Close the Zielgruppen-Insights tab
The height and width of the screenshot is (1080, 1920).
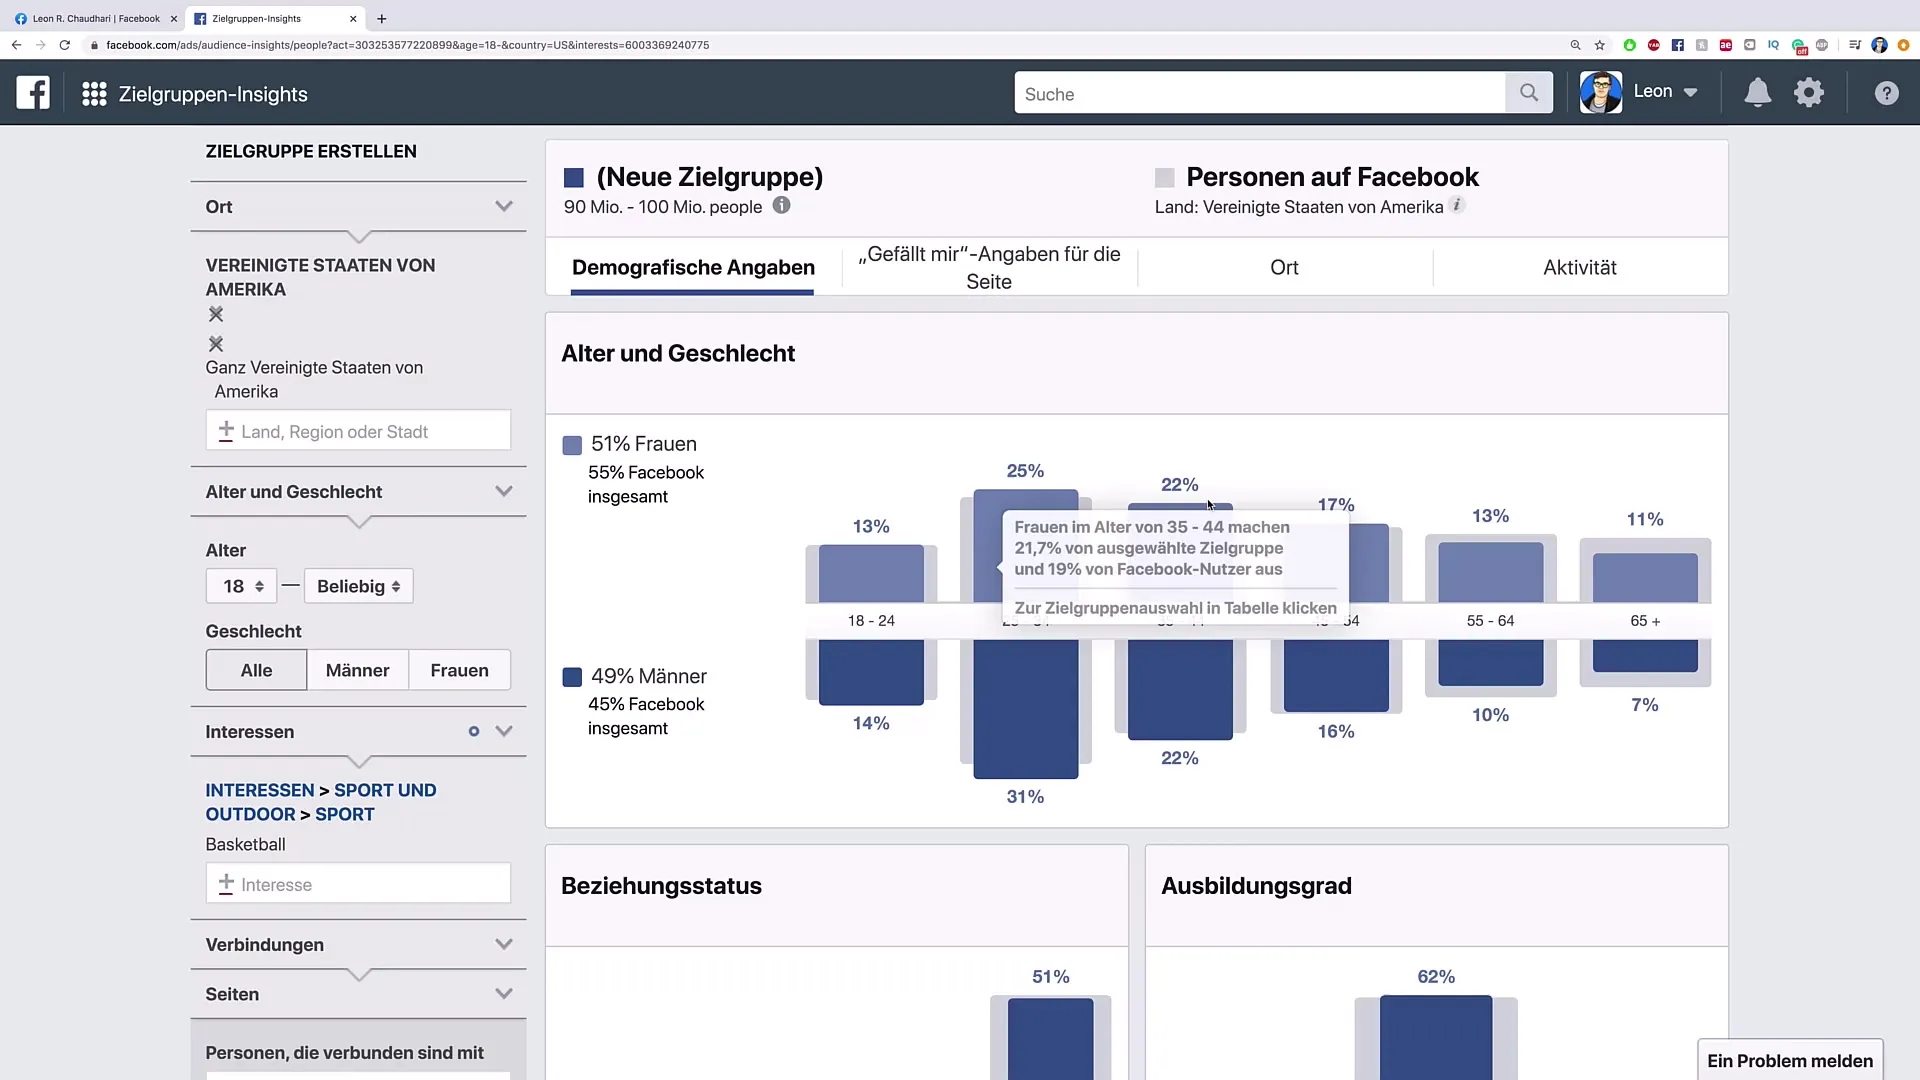click(353, 18)
